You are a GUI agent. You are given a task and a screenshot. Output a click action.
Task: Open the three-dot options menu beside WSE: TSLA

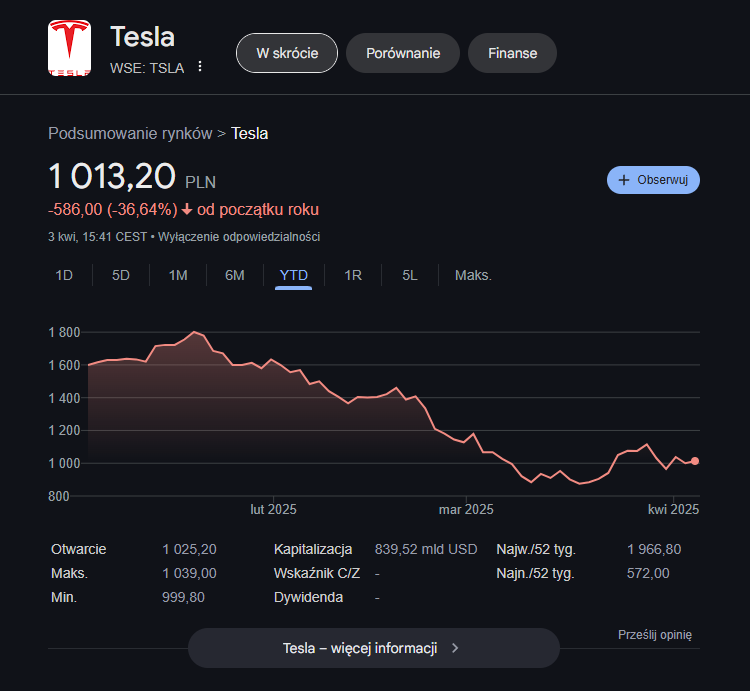200,67
